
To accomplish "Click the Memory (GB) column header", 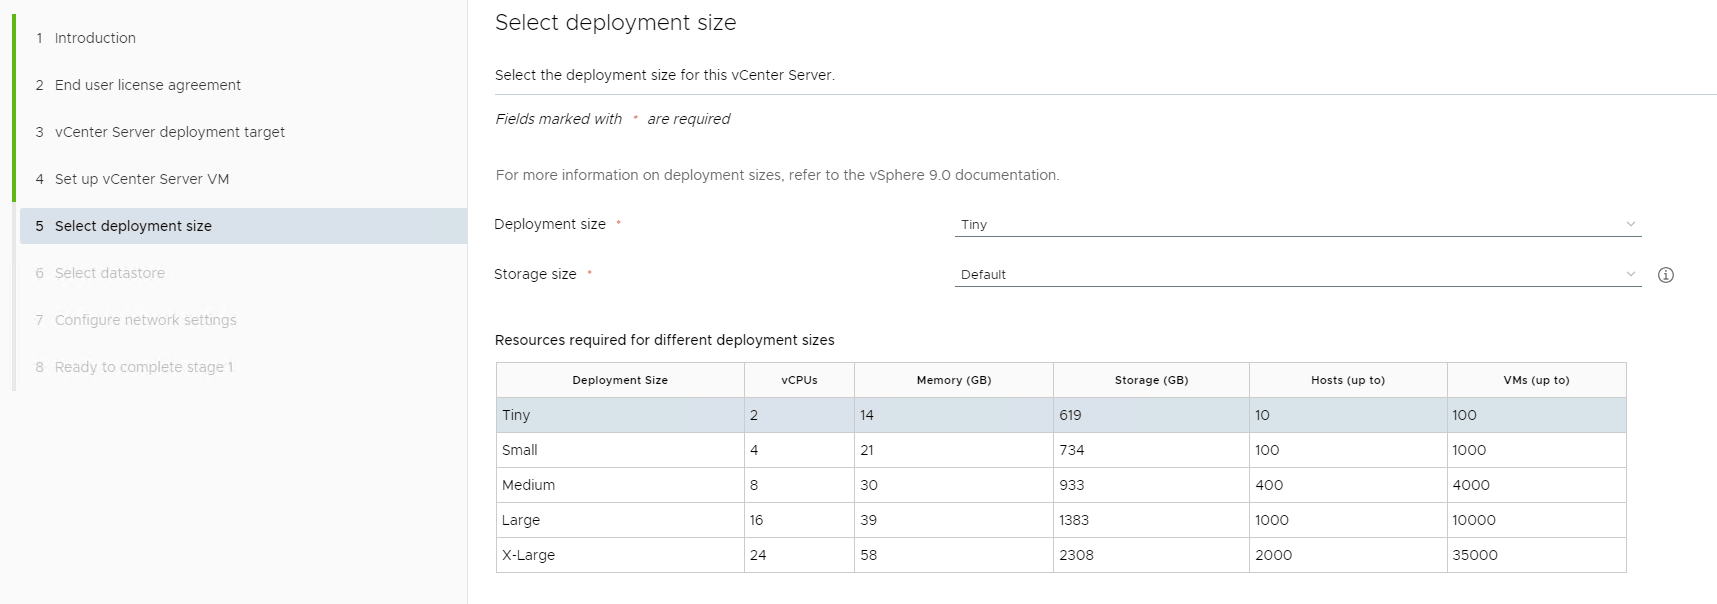I will coord(953,380).
